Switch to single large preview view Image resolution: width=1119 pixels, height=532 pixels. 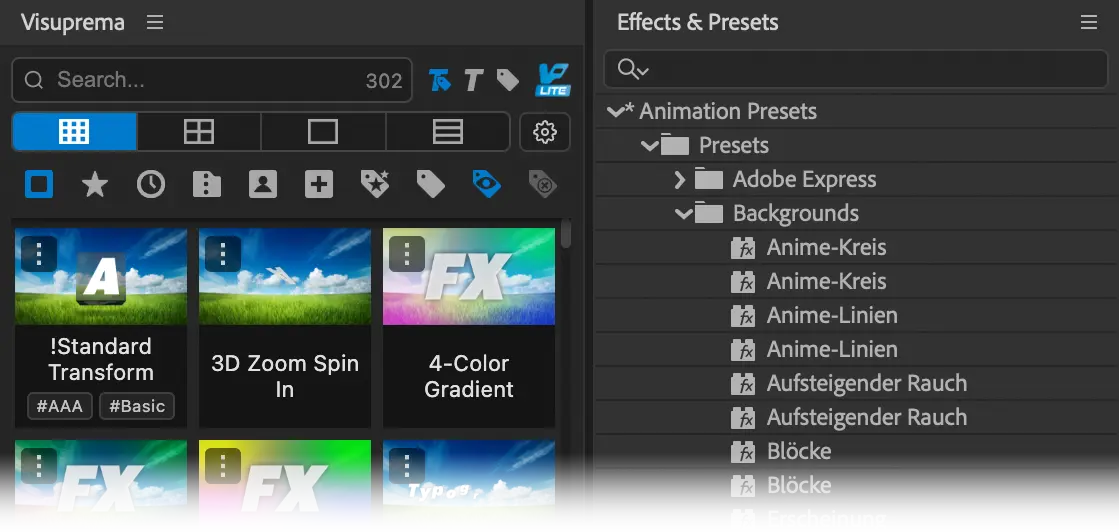[323, 131]
